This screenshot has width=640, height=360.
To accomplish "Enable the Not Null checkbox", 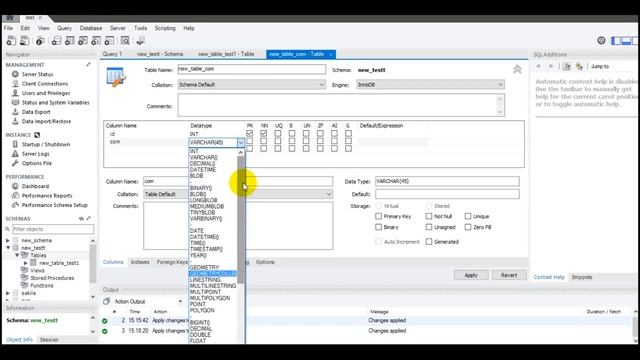I will pos(429,216).
